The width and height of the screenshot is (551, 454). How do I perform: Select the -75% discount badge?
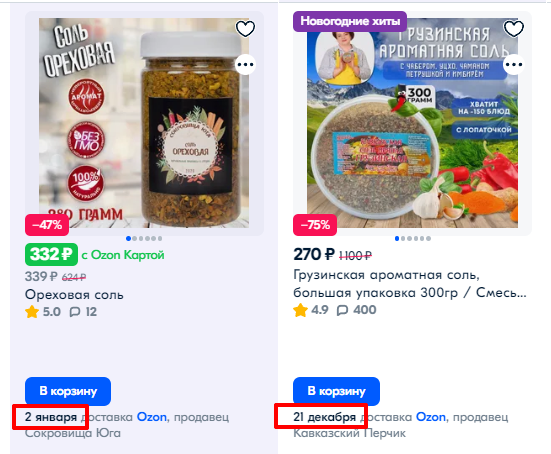(315, 225)
